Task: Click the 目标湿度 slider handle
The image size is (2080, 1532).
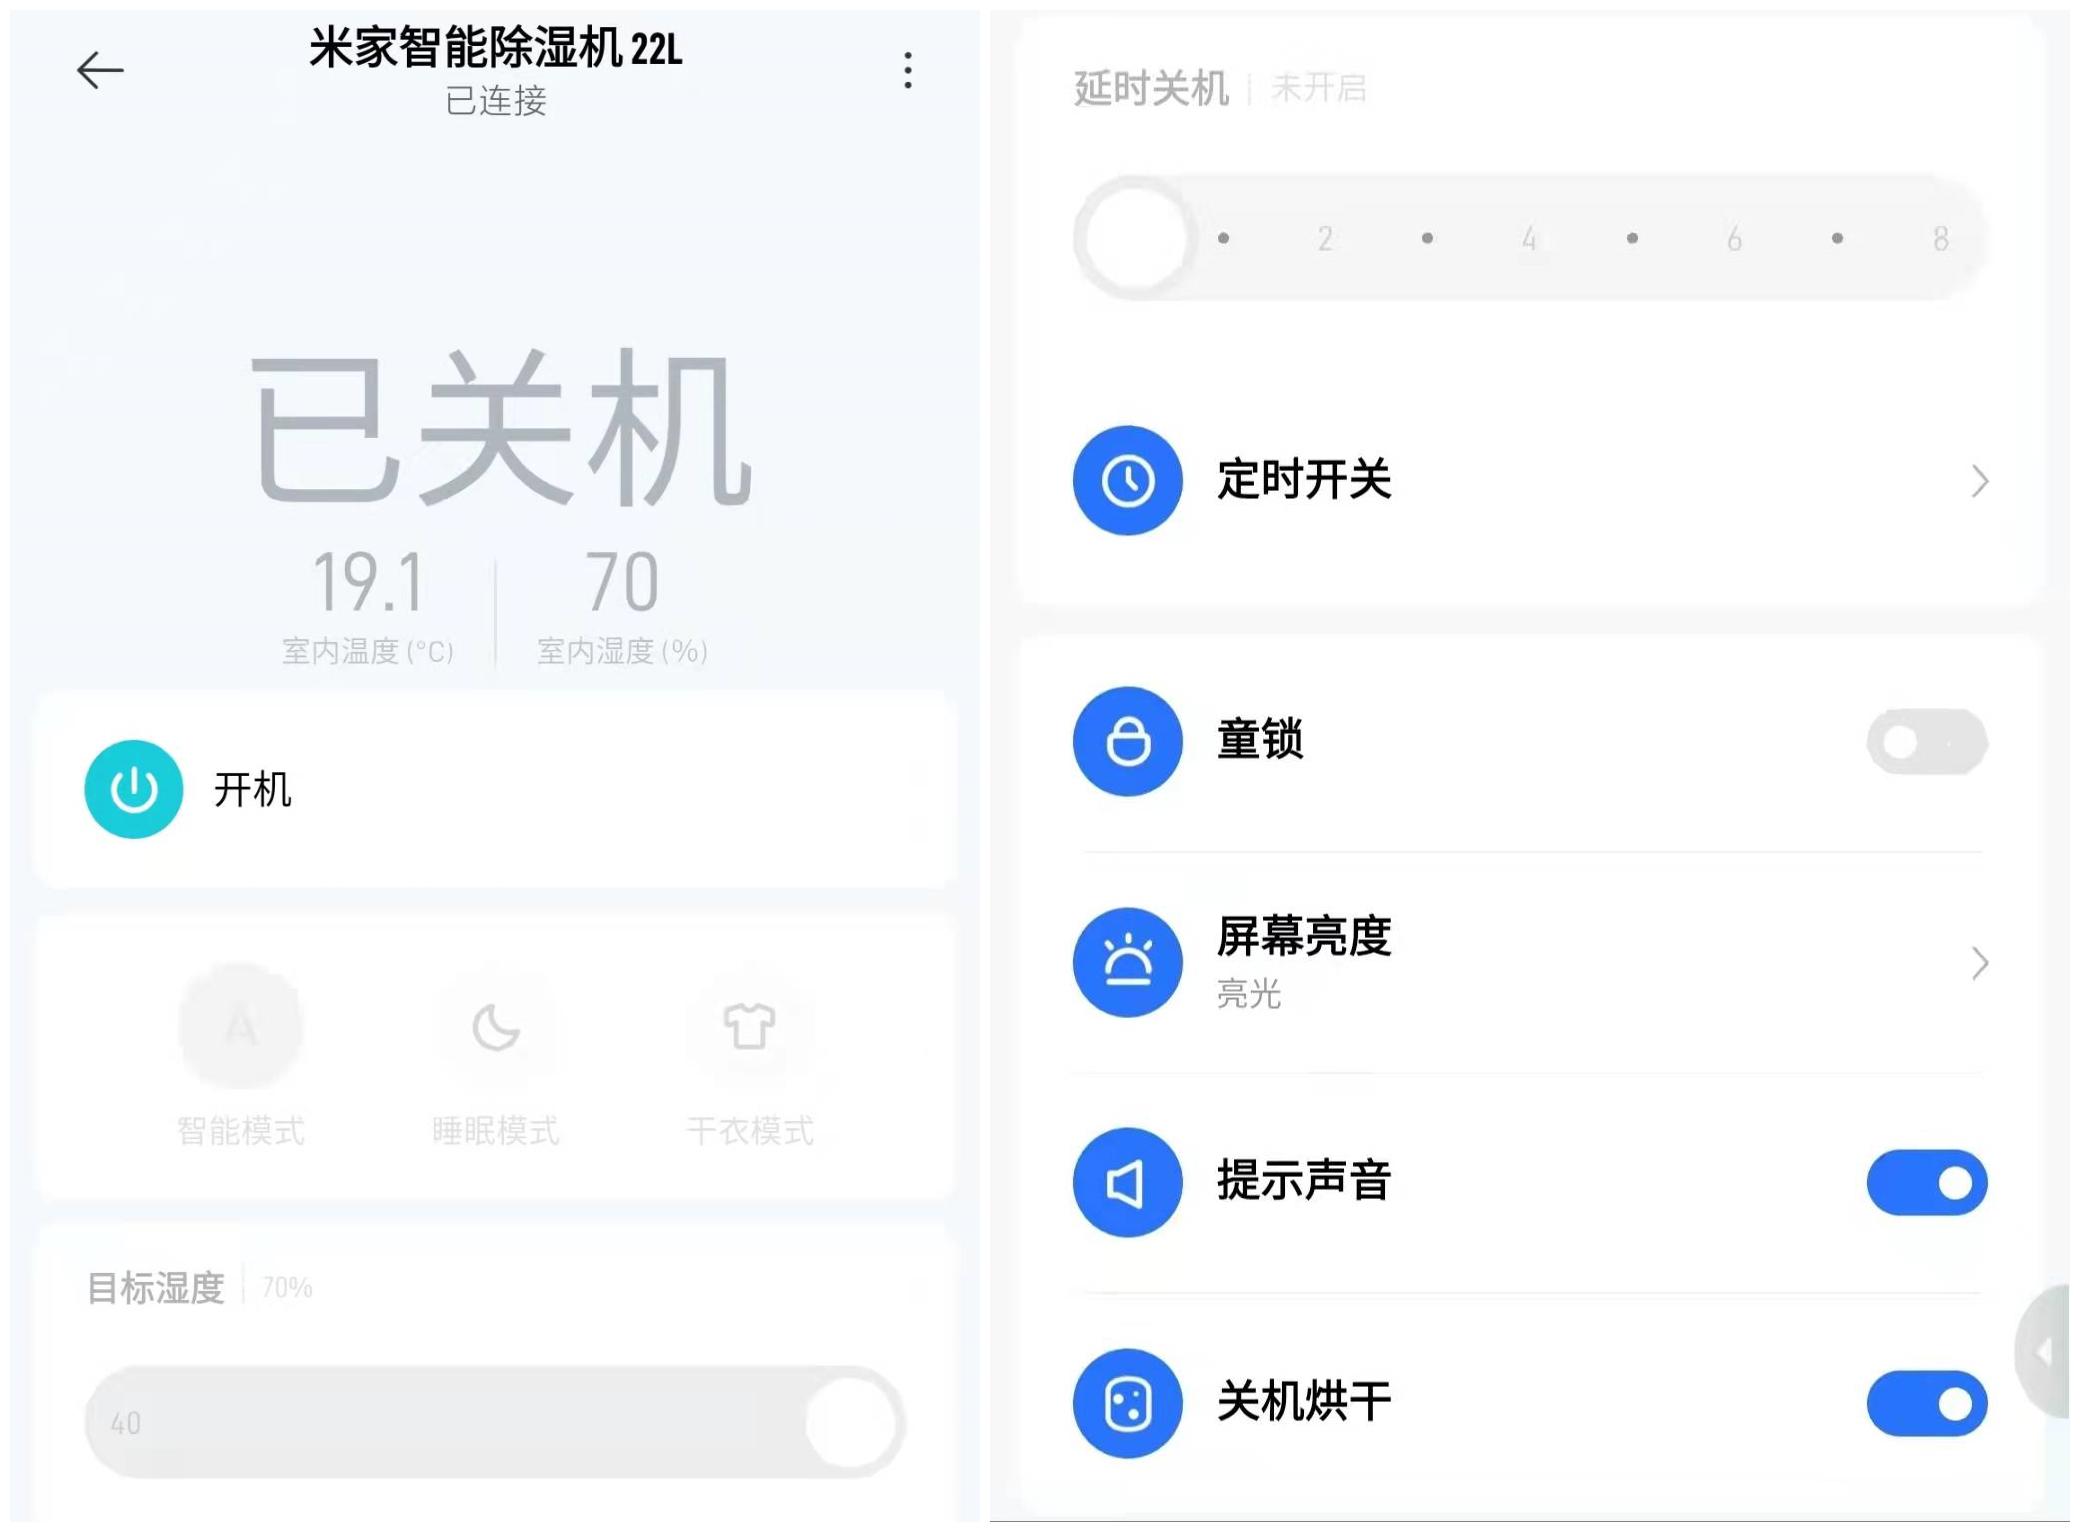Action: click(x=851, y=1422)
